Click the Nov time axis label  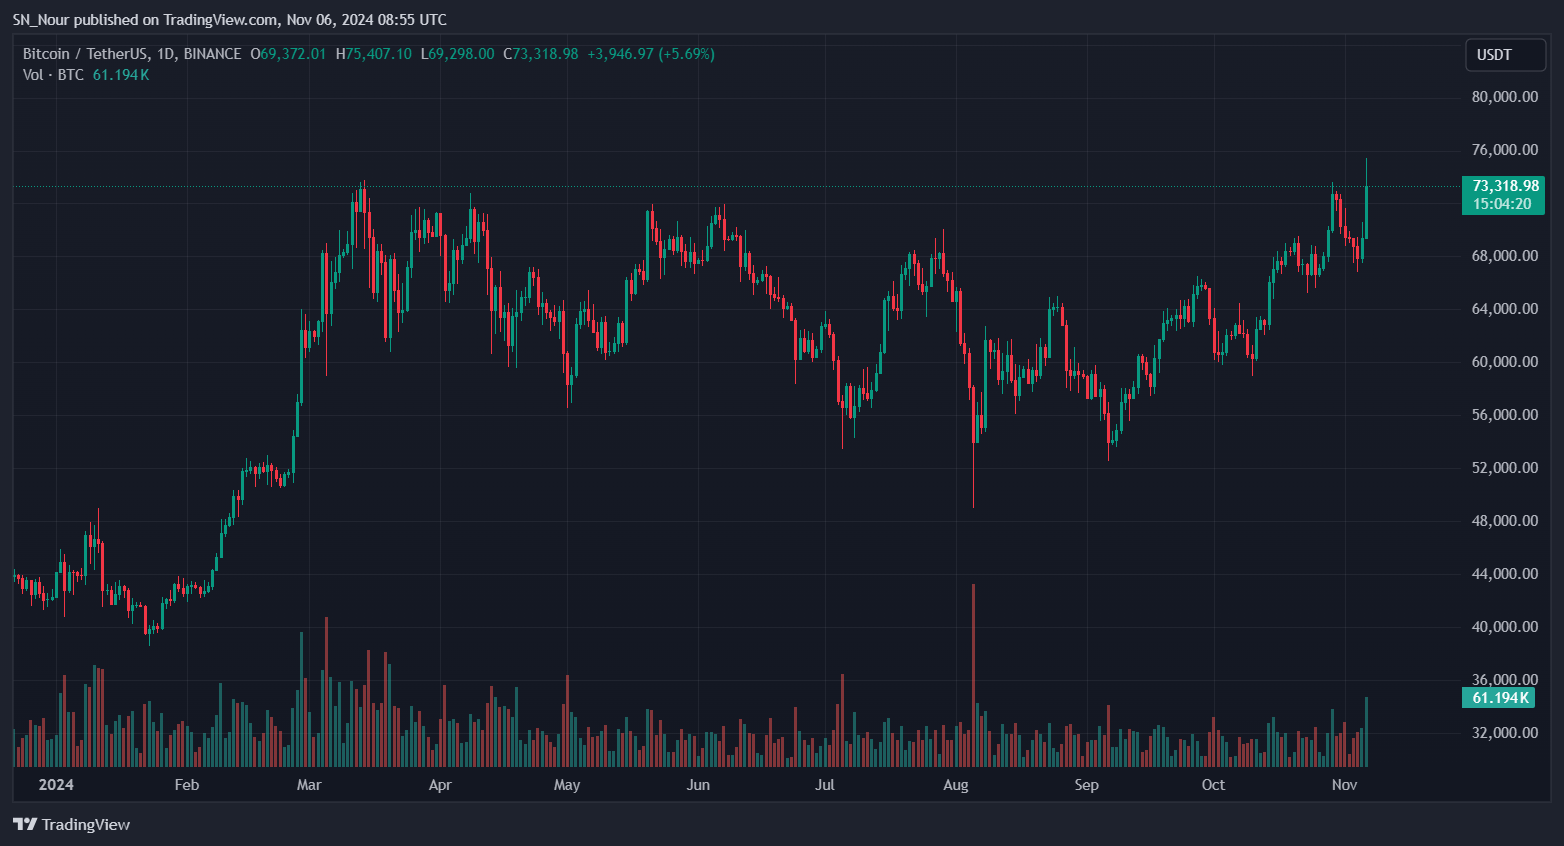(x=1345, y=785)
